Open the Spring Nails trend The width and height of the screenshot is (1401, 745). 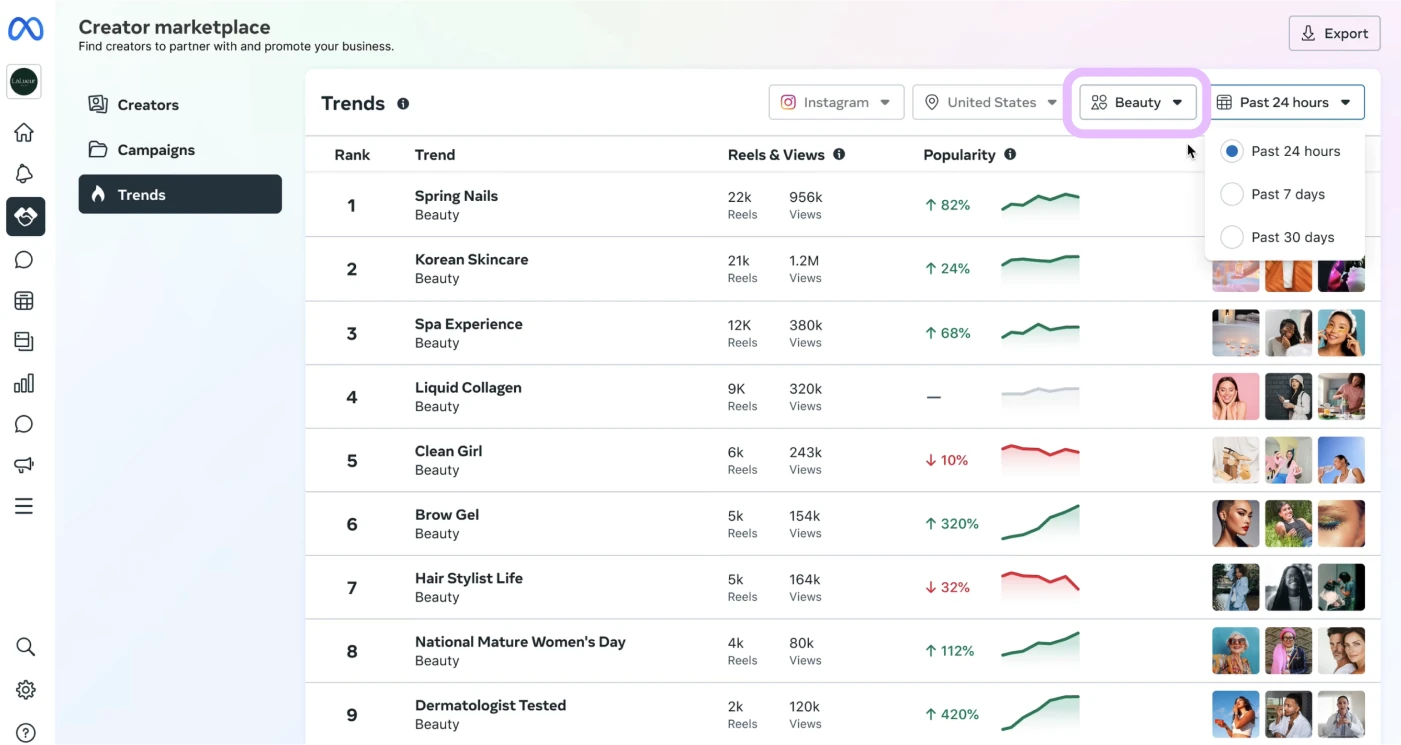(x=456, y=196)
